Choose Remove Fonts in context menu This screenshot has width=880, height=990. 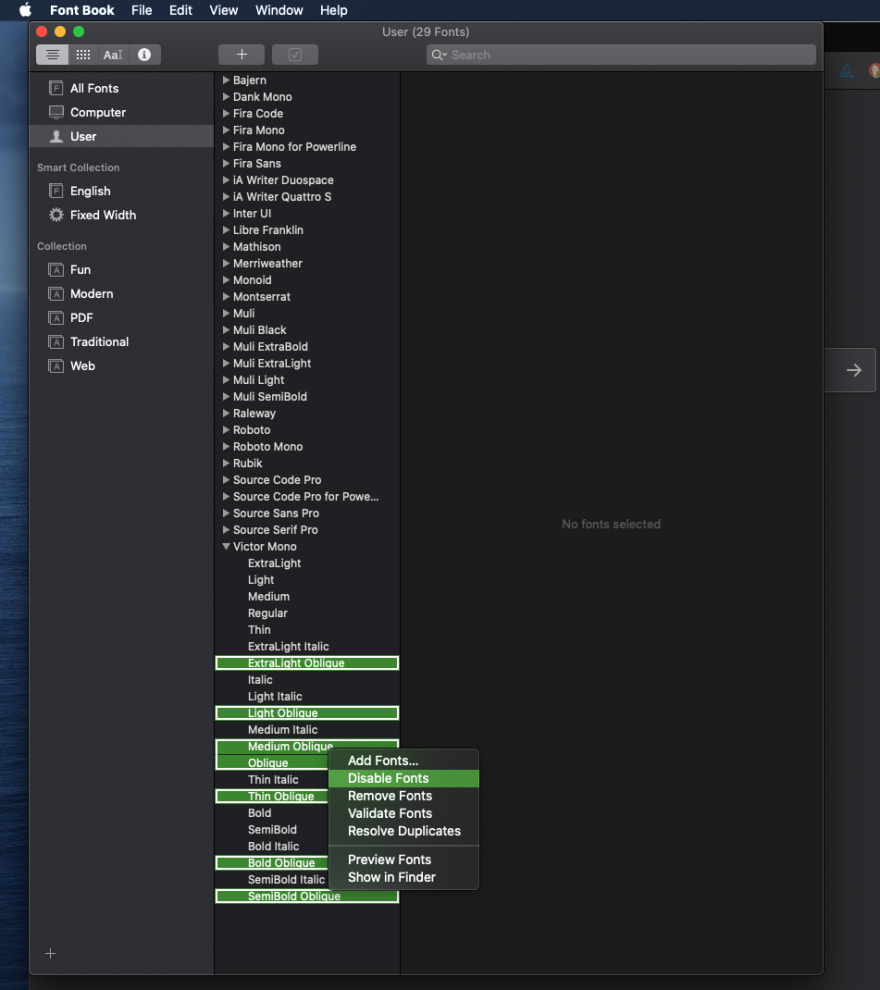[403, 796]
